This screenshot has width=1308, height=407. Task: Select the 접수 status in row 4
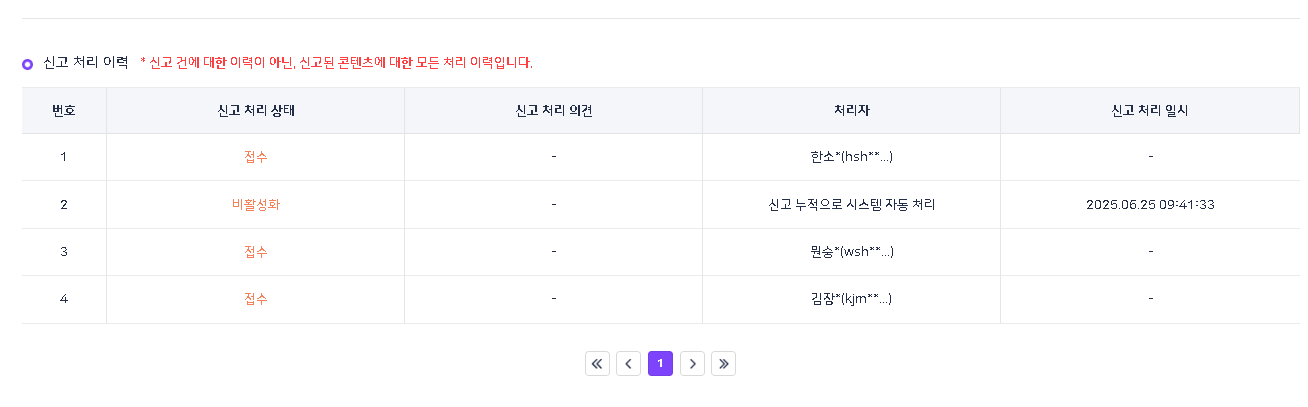pyautogui.click(x=256, y=298)
